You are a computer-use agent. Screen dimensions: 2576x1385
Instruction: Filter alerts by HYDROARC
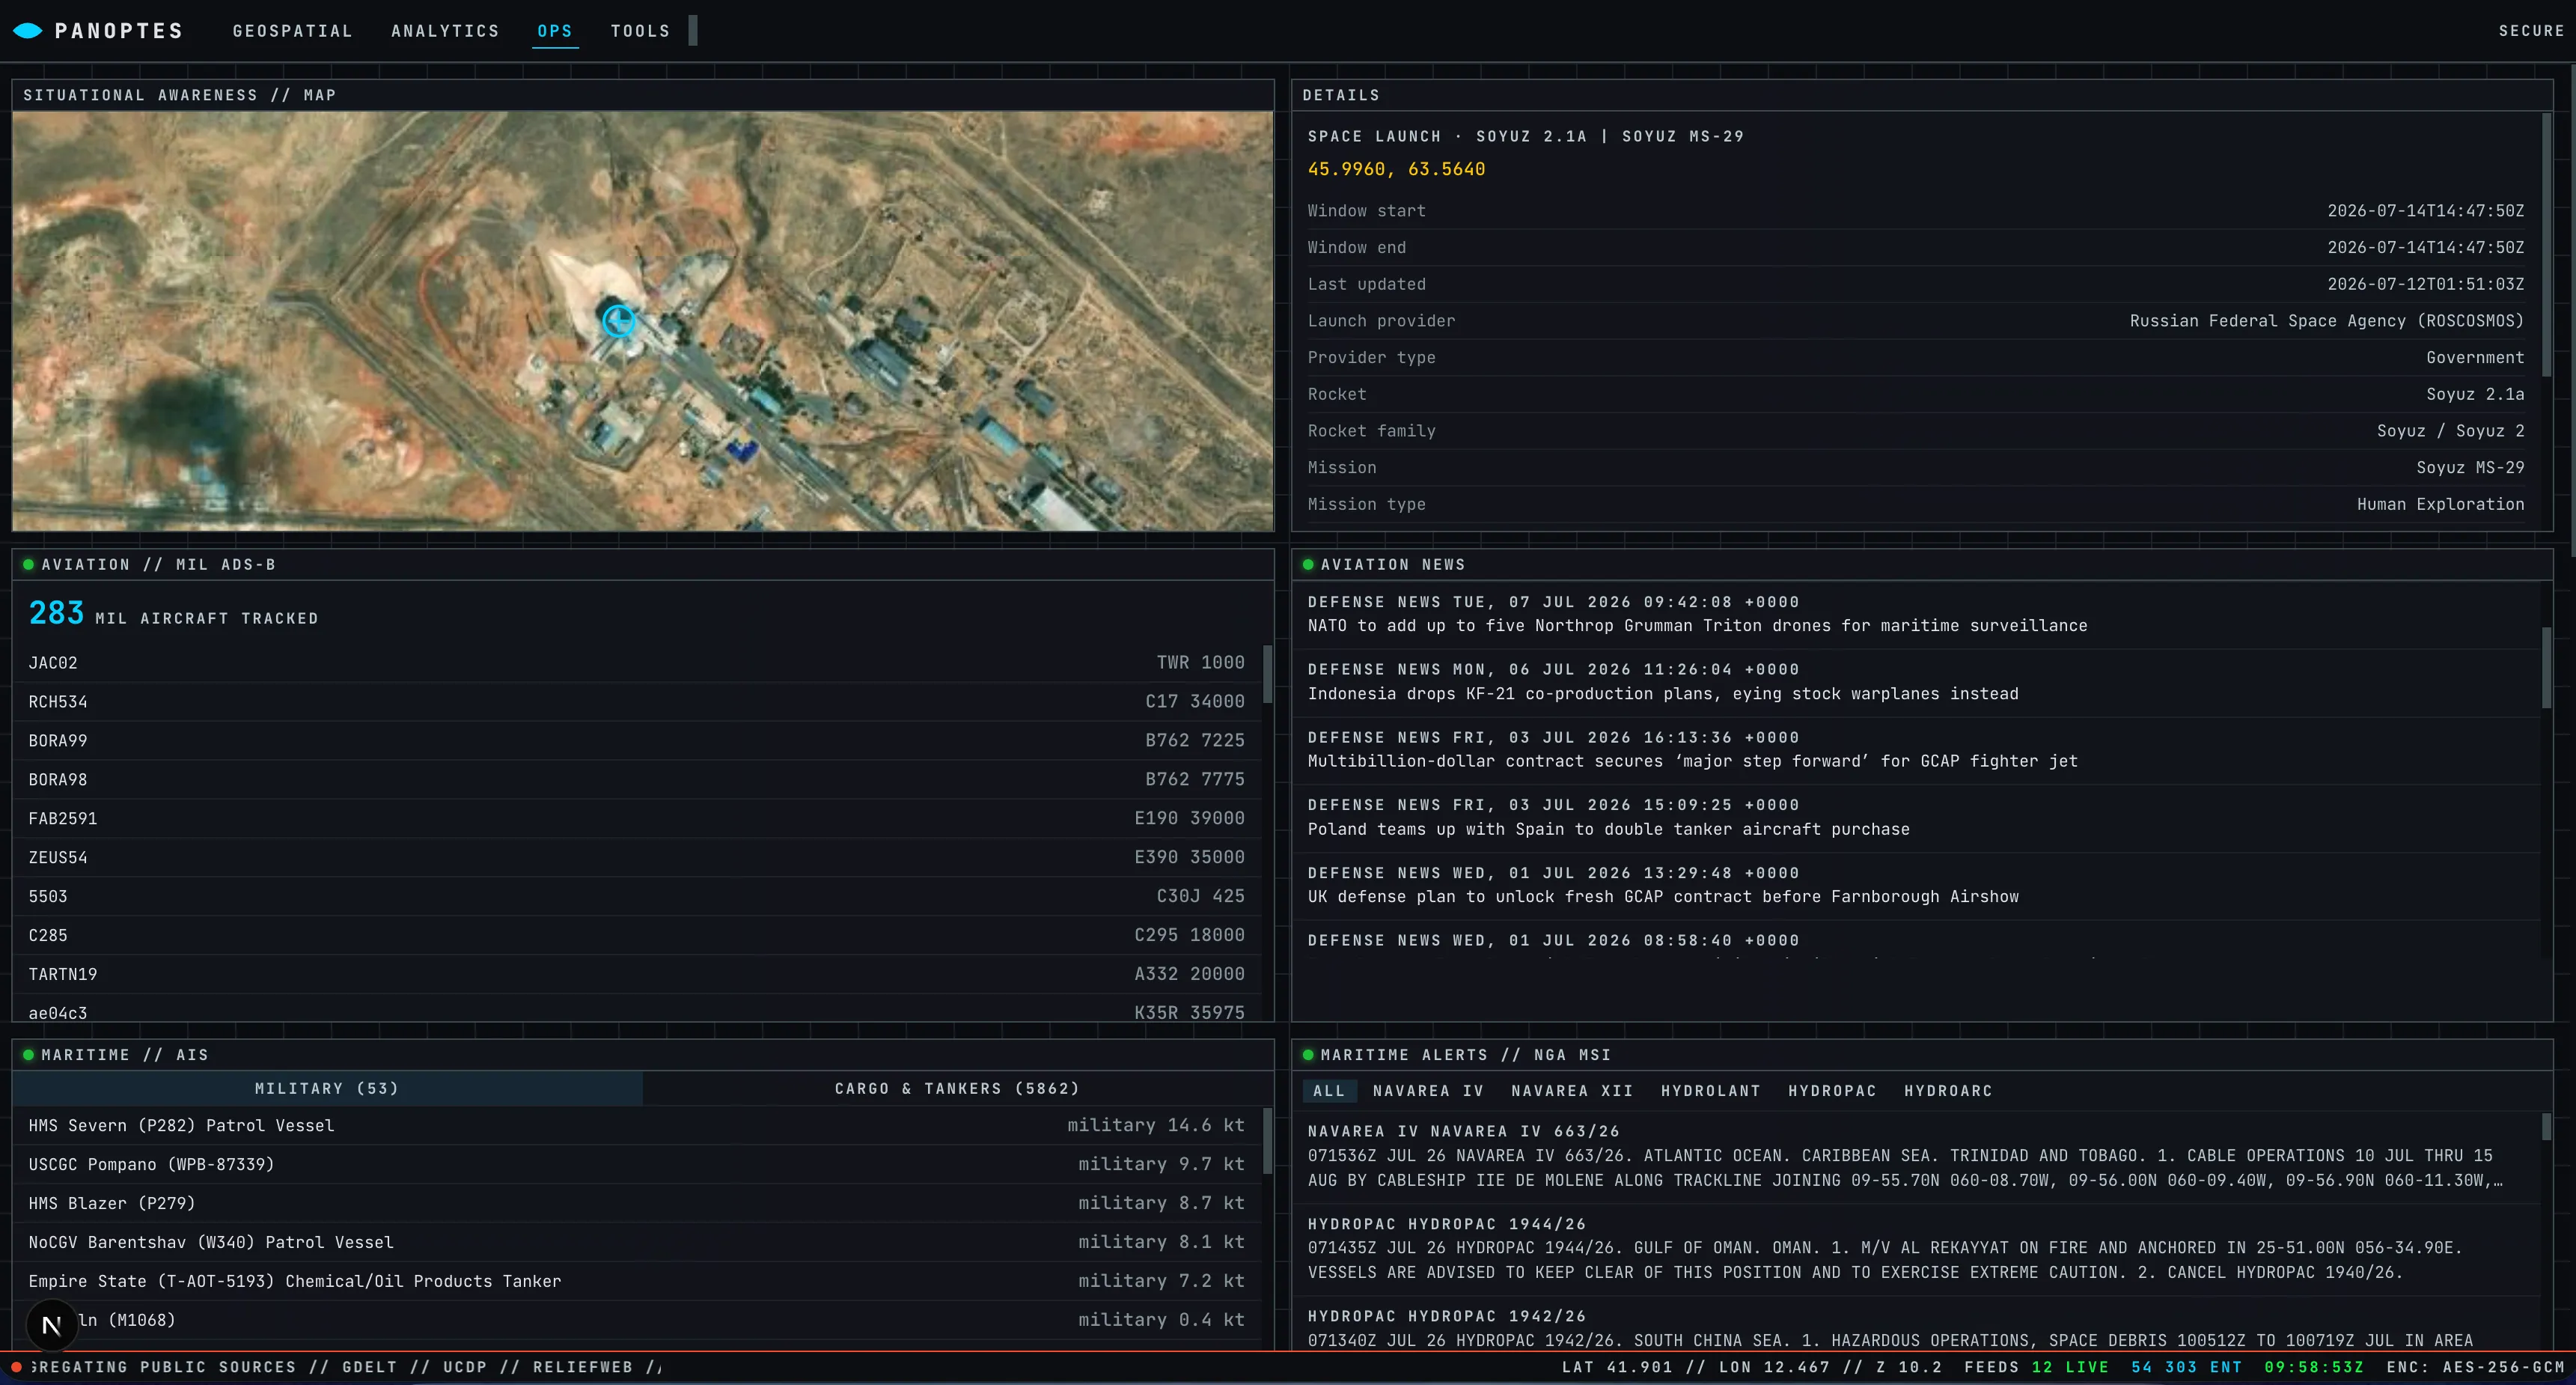[1948, 1091]
